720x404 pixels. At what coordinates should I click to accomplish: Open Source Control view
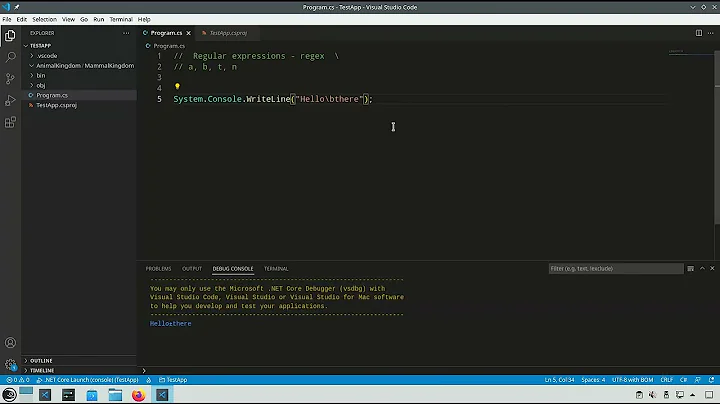click(10, 79)
